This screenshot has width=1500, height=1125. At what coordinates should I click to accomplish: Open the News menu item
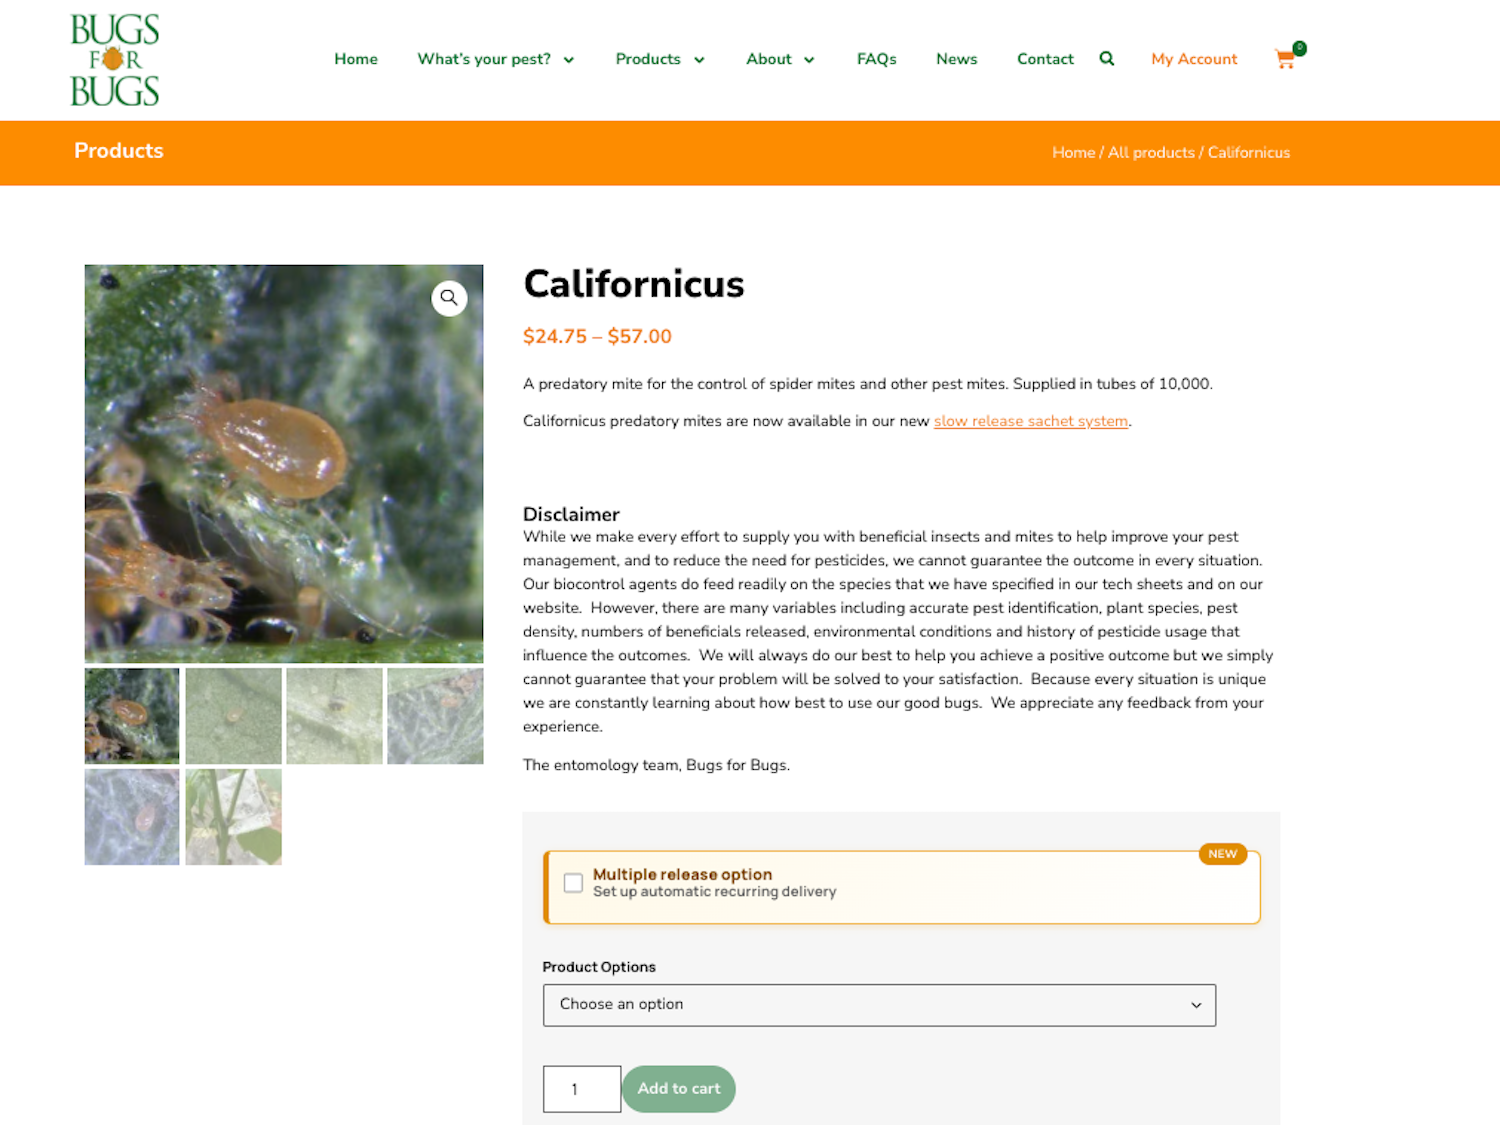tap(957, 59)
